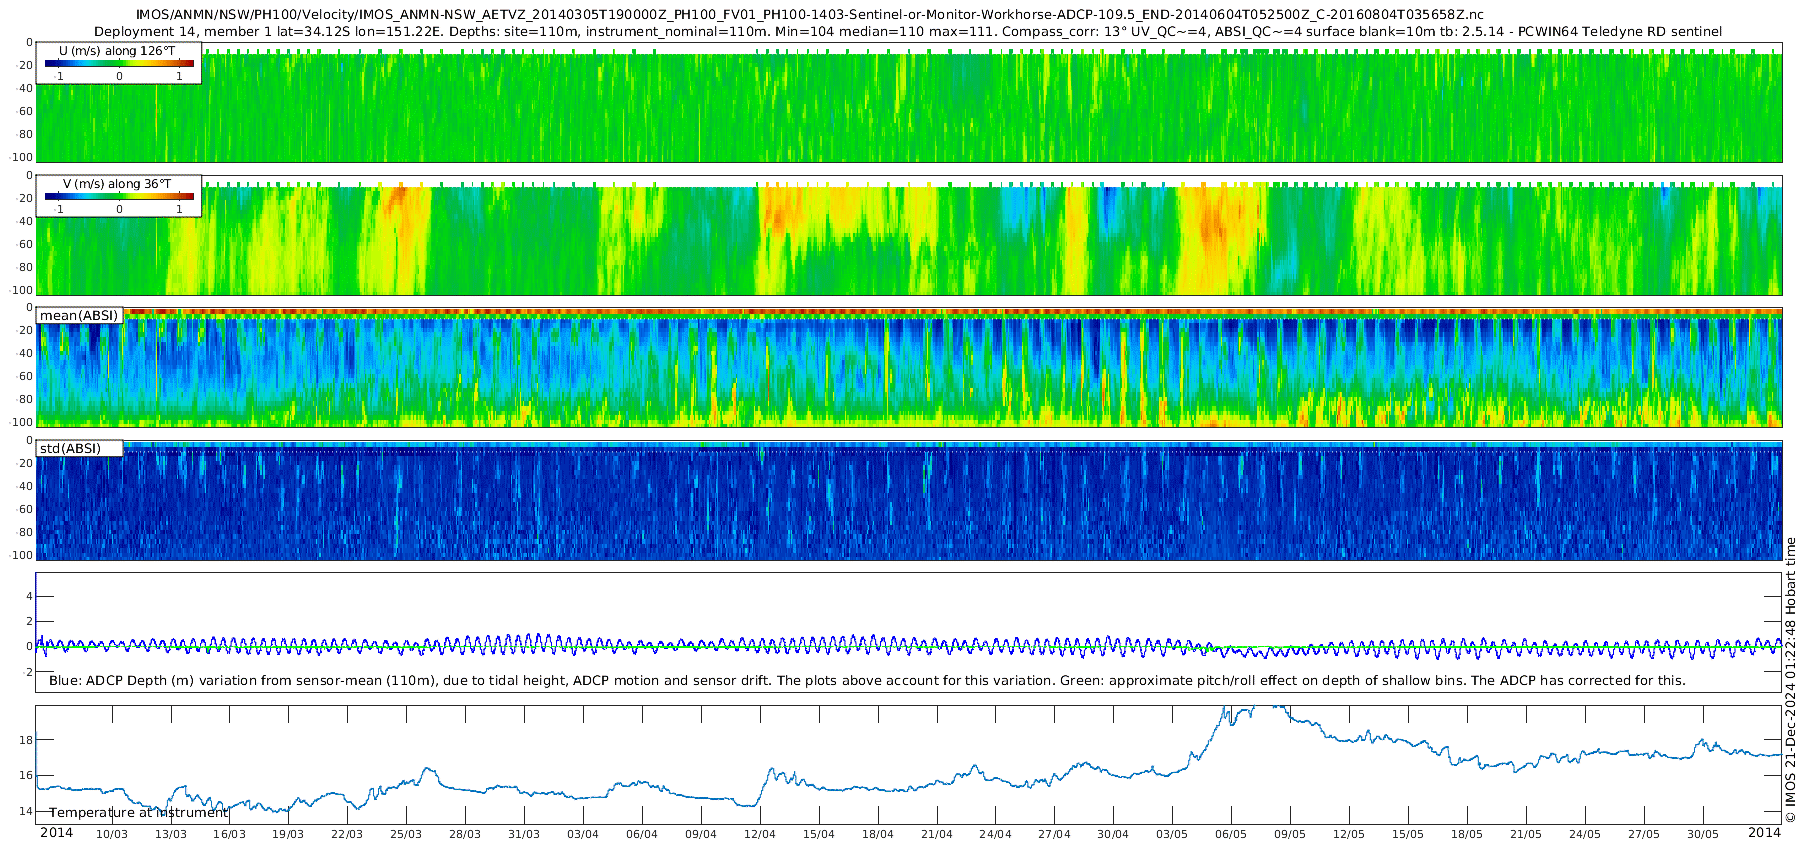This screenshot has height=850, width=1800.
Task: Click the '03/05' date tick label
Action: click(x=1172, y=834)
